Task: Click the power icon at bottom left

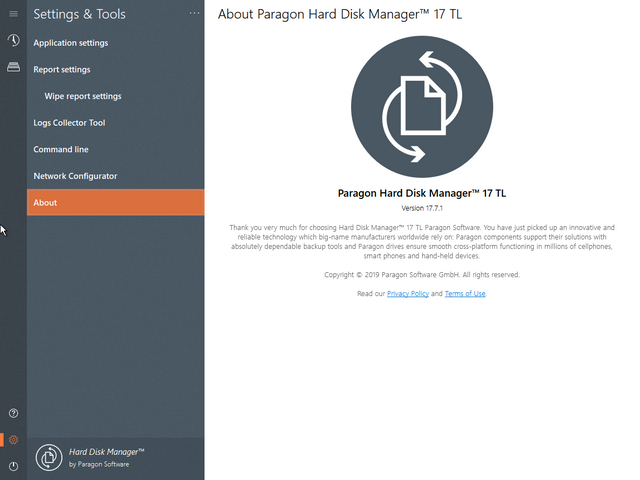Action: (x=13, y=466)
